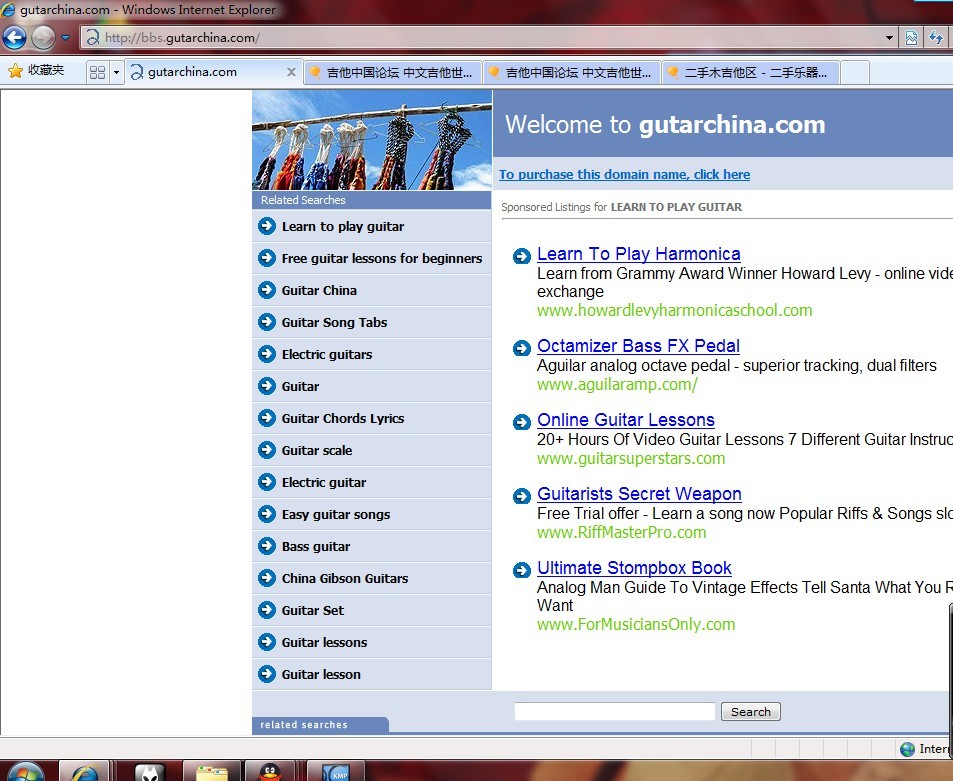953x781 pixels.
Task: Click bullet icon next to Learn To Play Harmonica
Action: [521, 257]
